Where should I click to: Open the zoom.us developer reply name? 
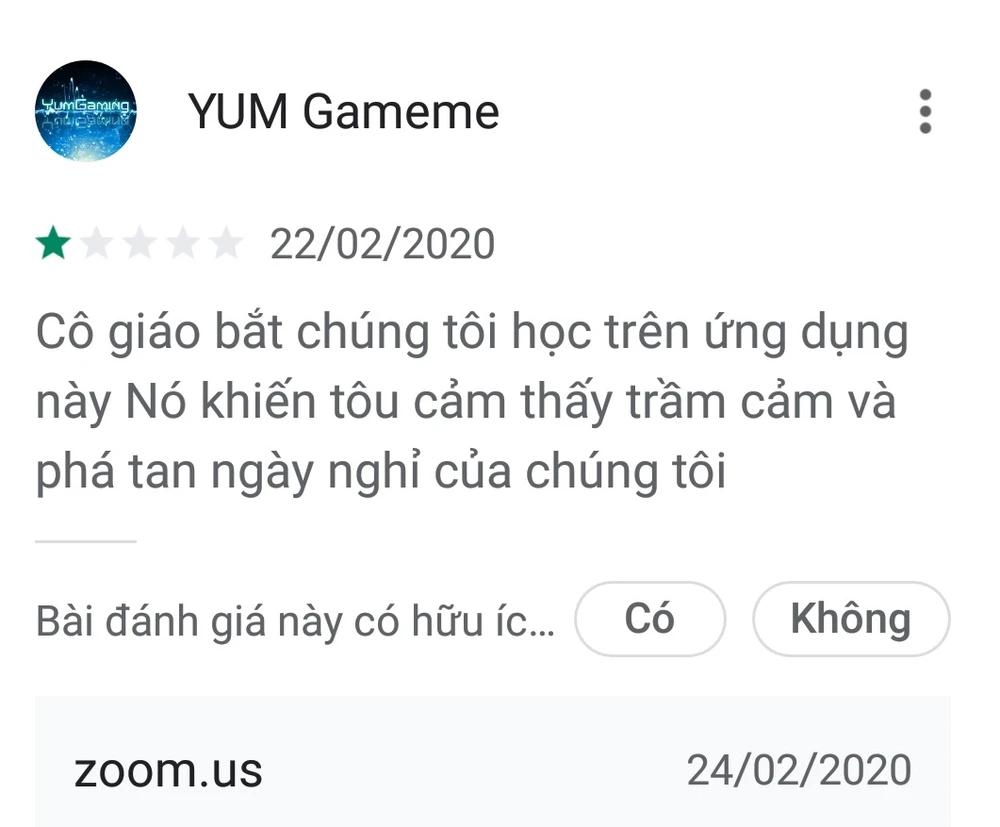tap(168, 770)
